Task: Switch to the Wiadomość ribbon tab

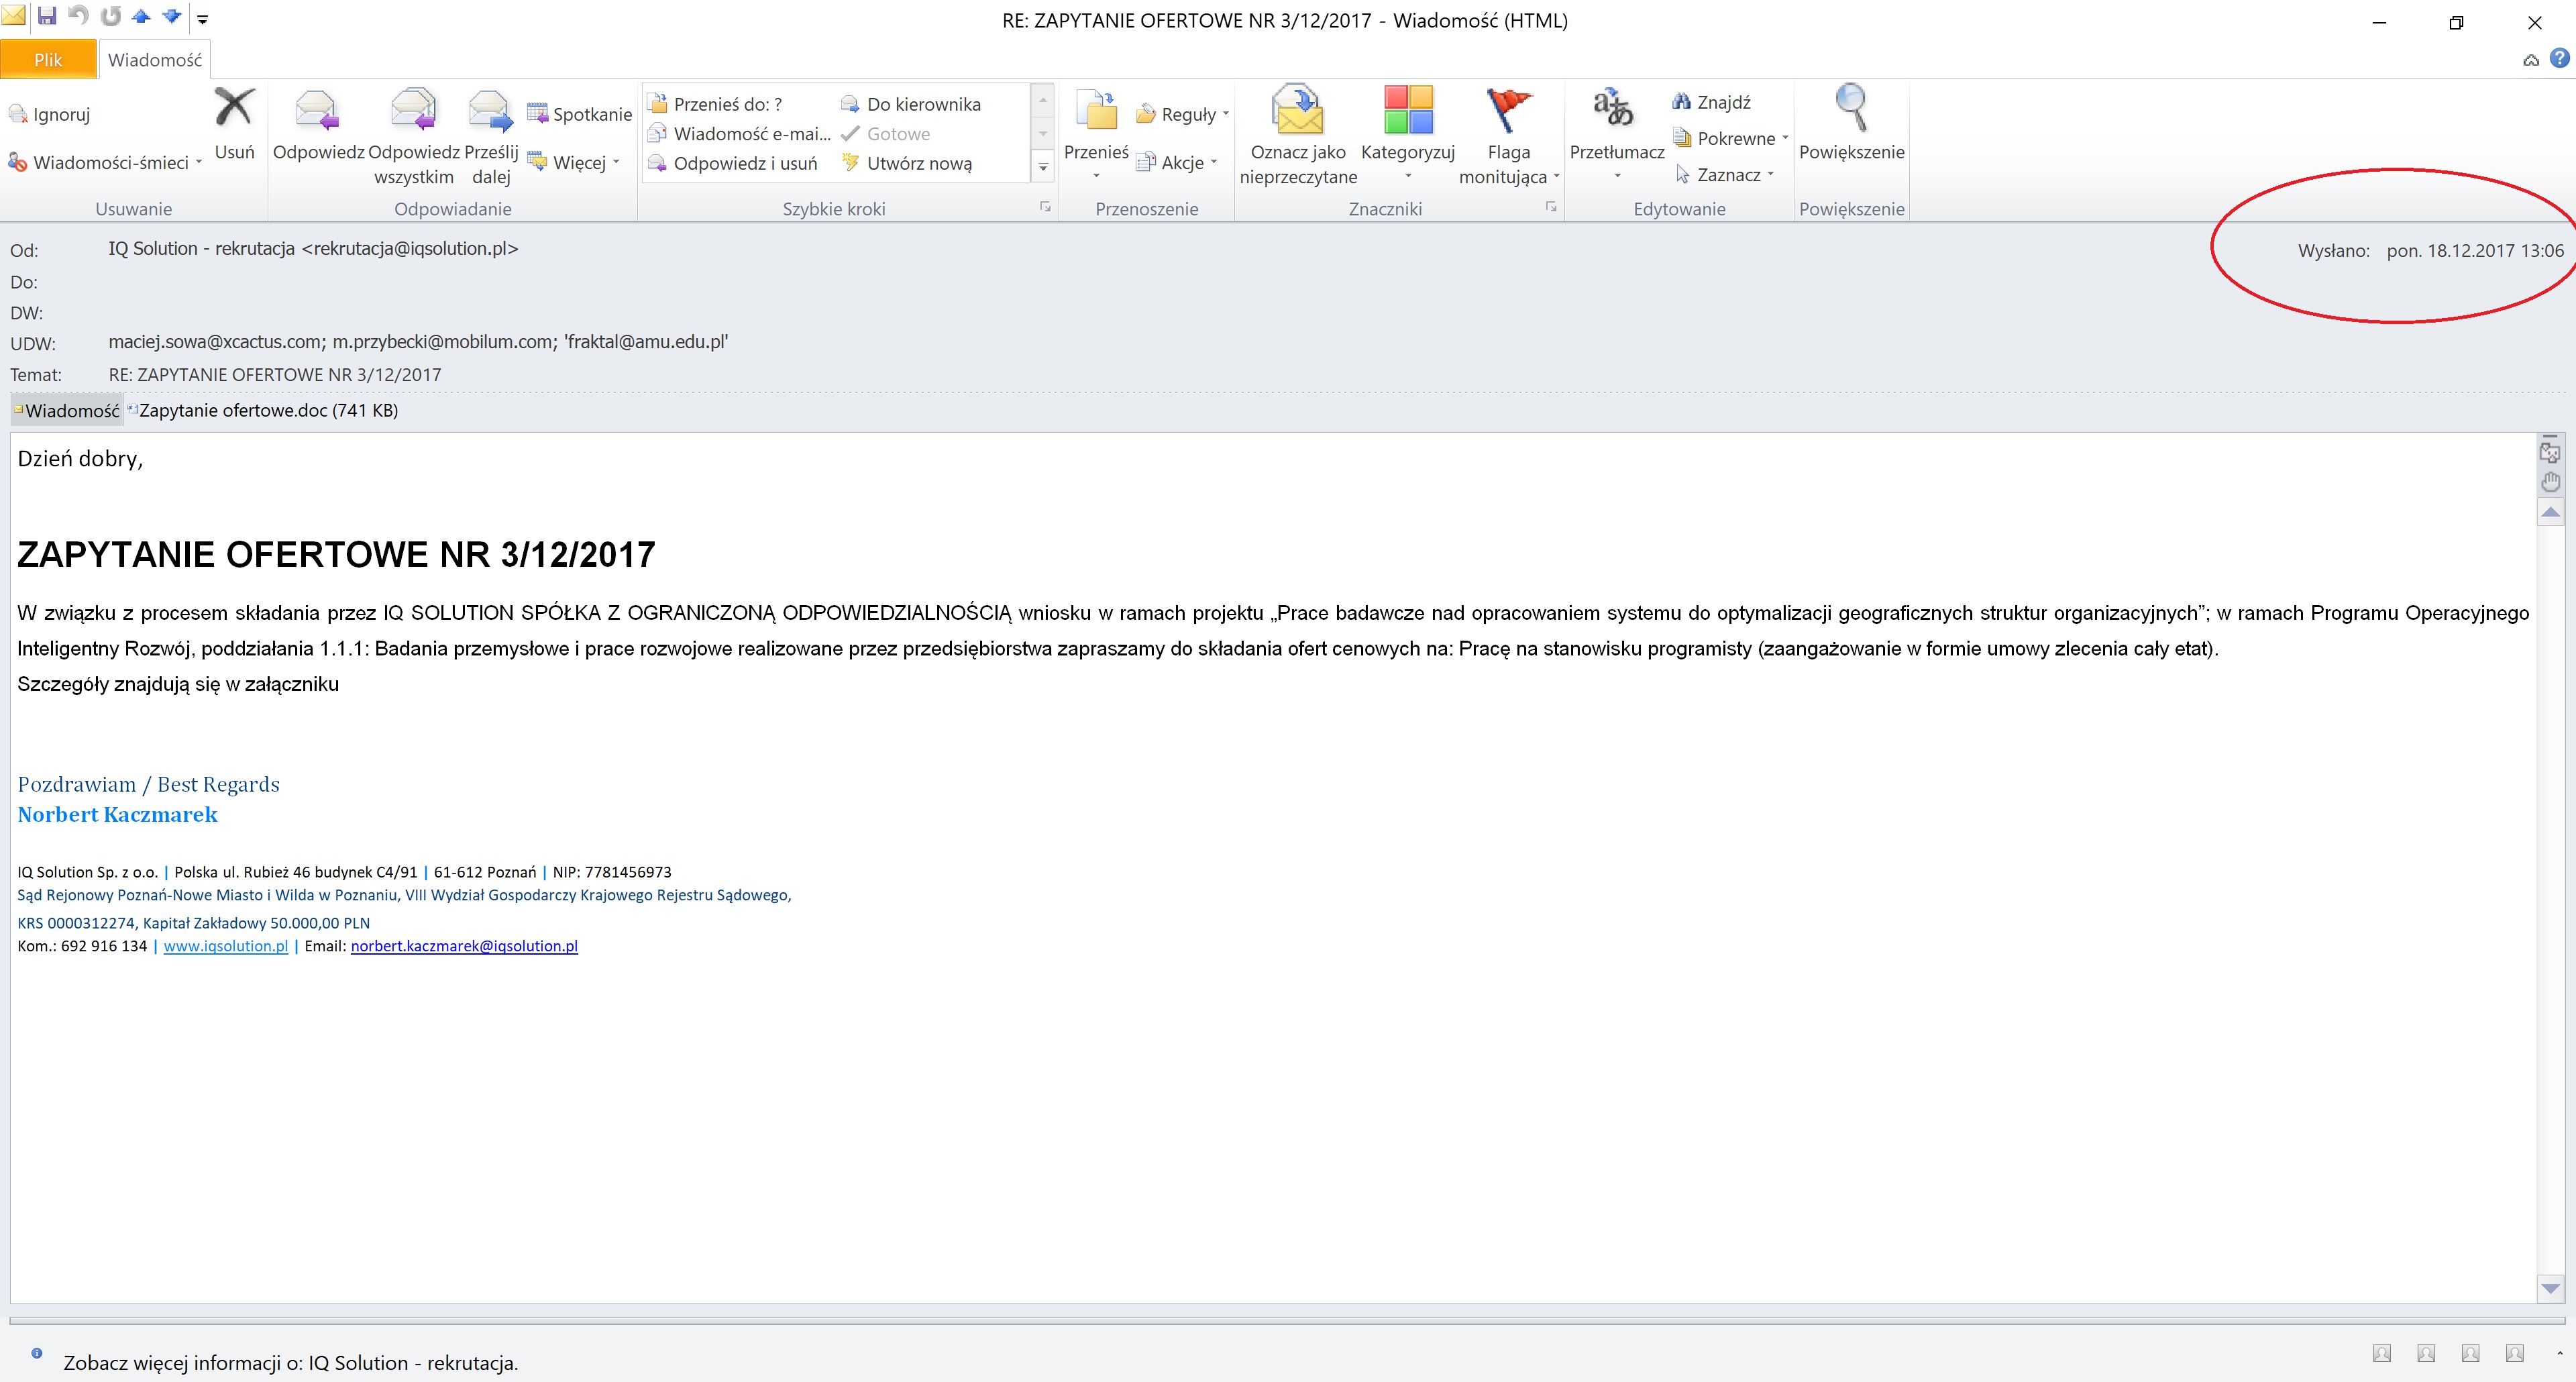Action: 154,60
